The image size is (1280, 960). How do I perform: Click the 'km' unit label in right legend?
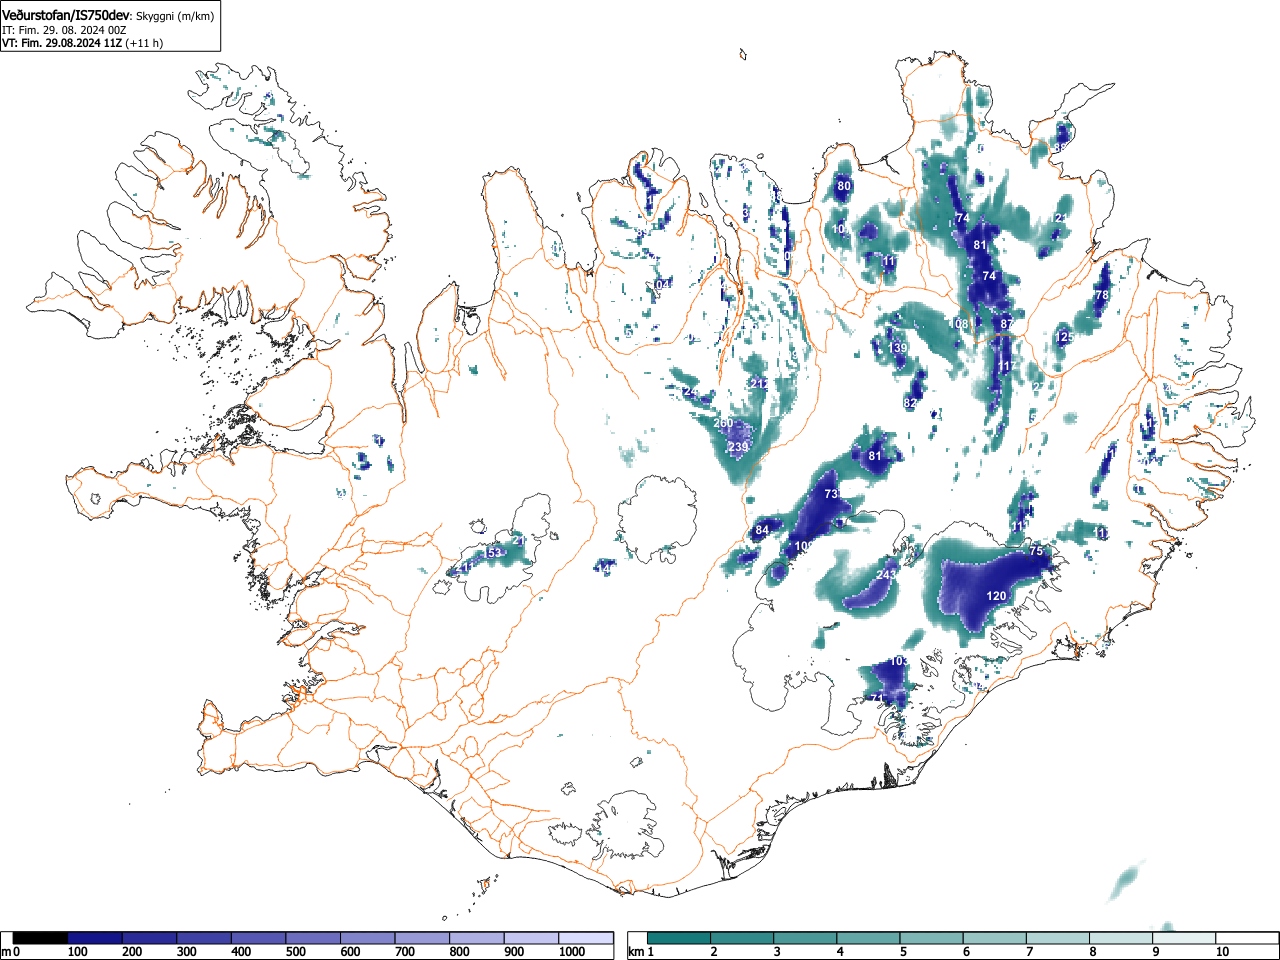tap(636, 952)
